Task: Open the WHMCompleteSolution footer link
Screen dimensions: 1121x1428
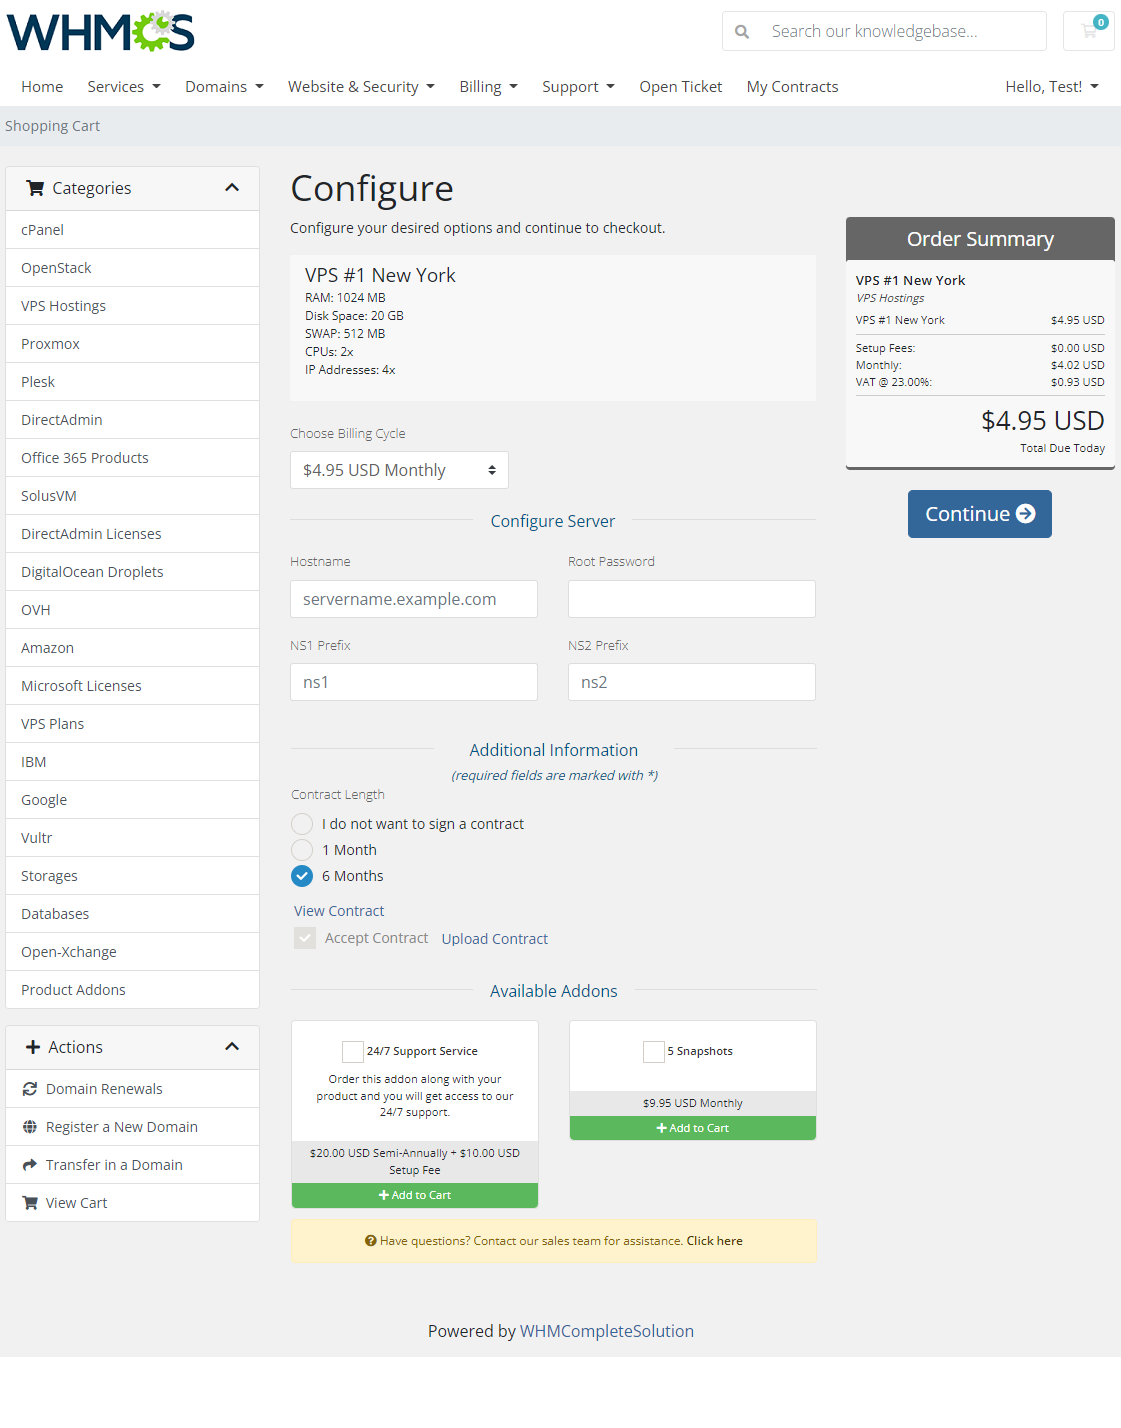Action: click(607, 1331)
